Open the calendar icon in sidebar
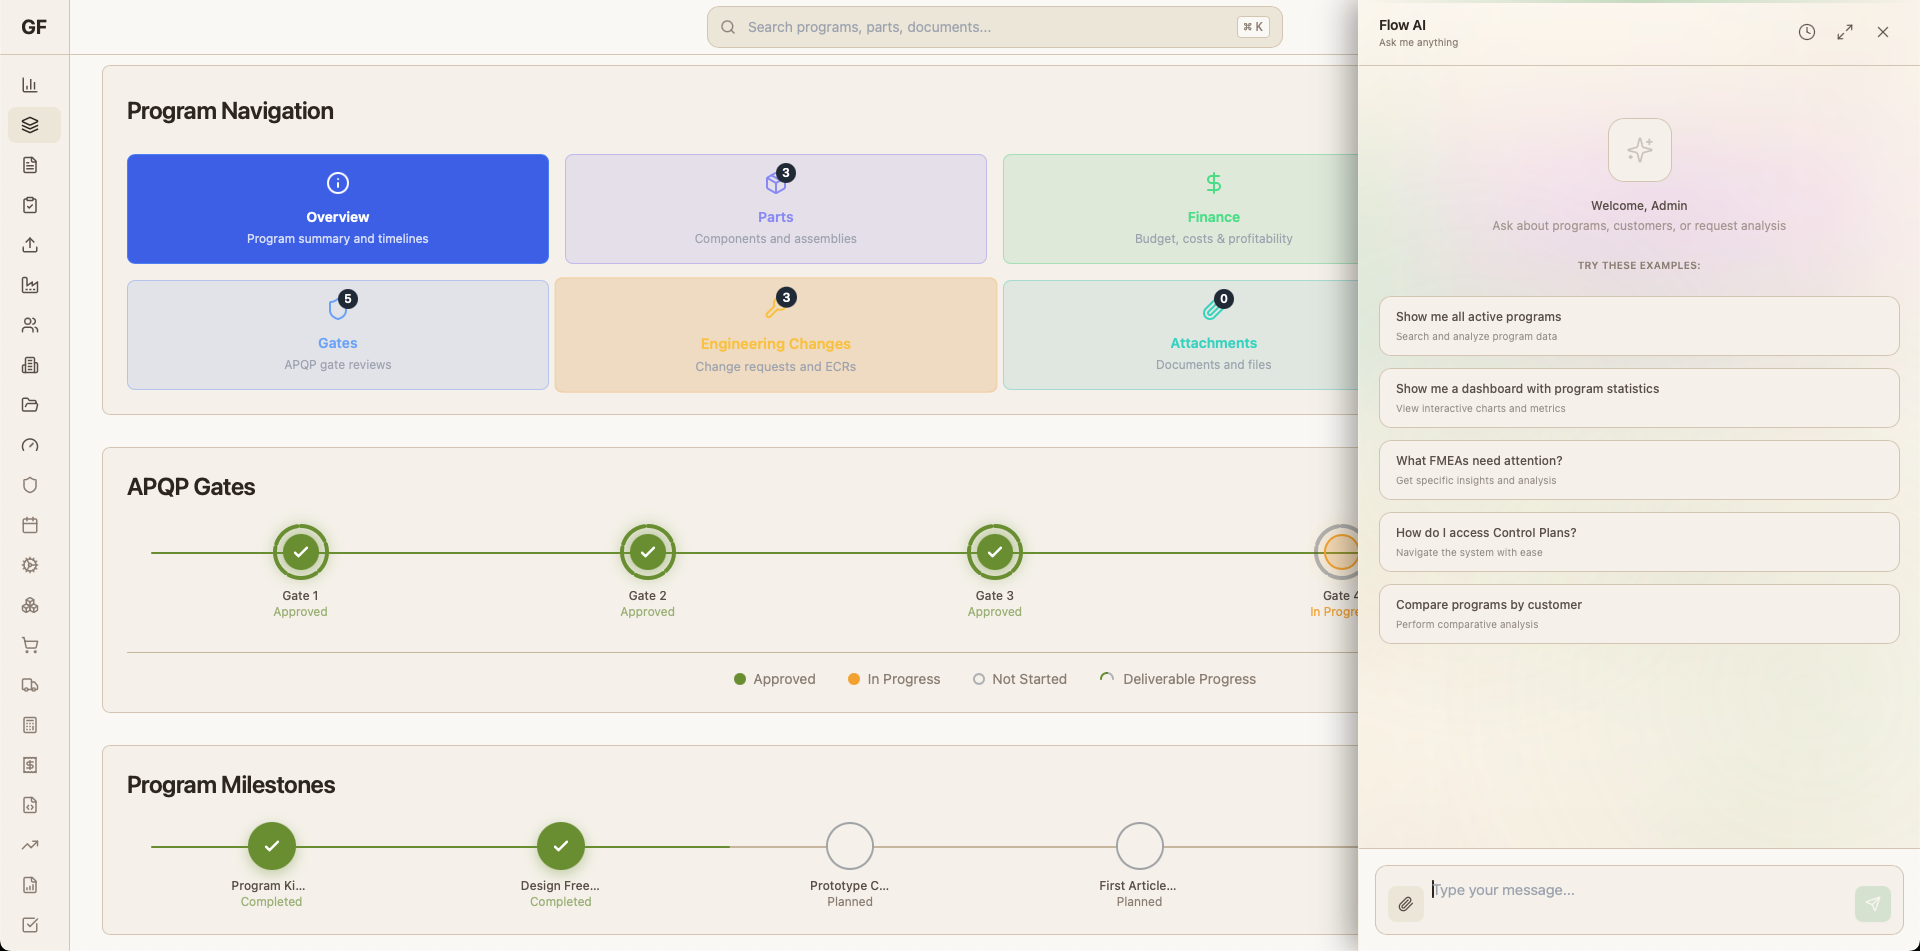The height and width of the screenshot is (951, 1920). [x=30, y=525]
